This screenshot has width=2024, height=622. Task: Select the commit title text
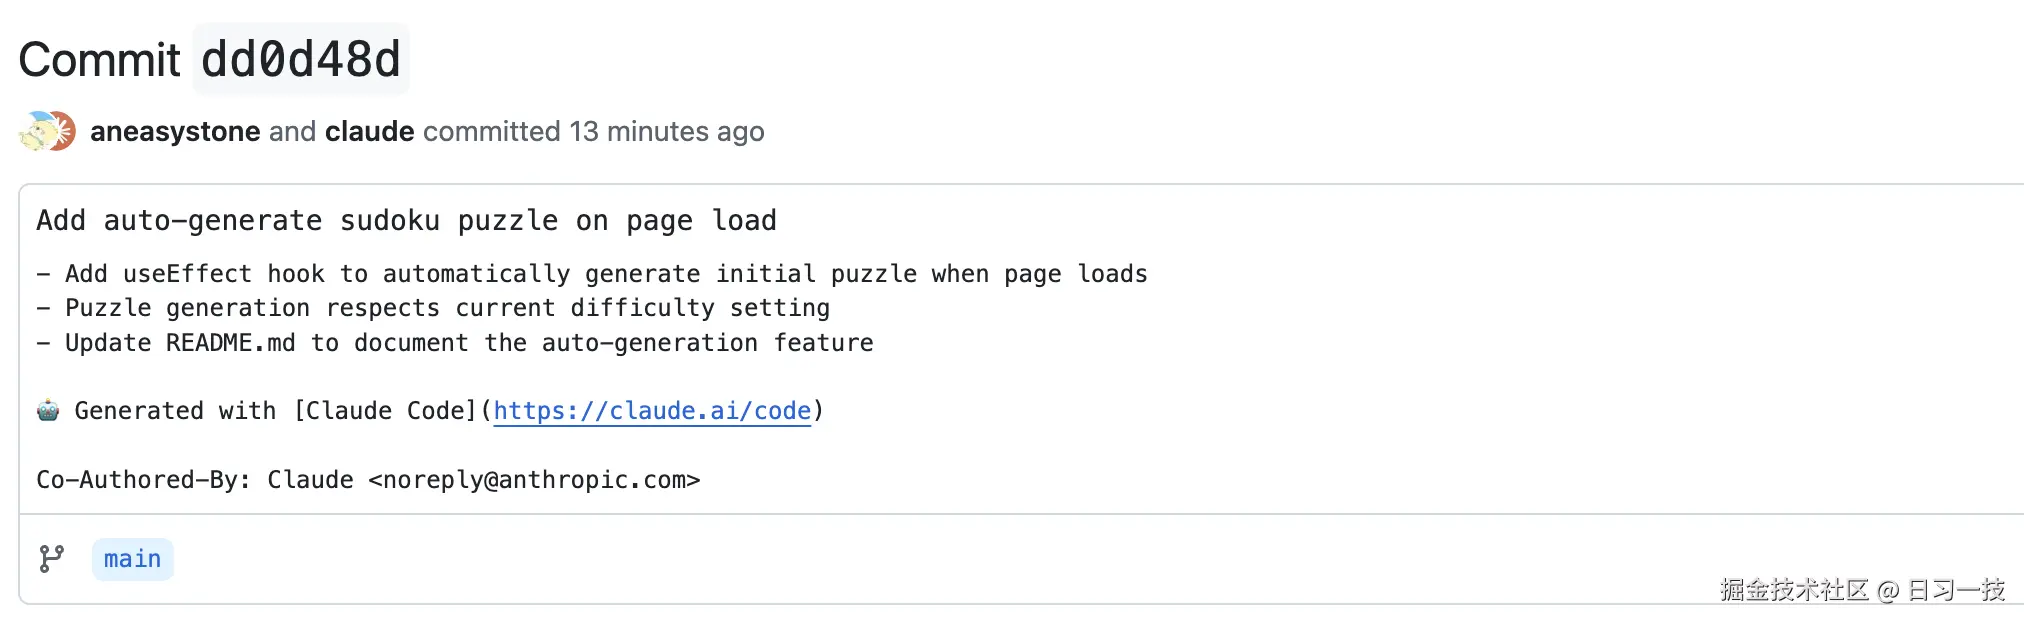click(406, 220)
